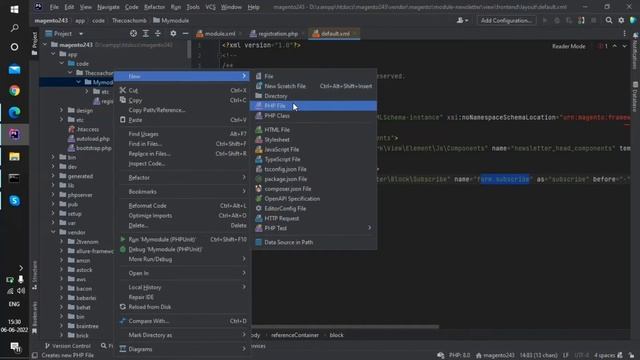Open Version Control tool window
Screen dimensions: 640x360
click(x=68, y=346)
